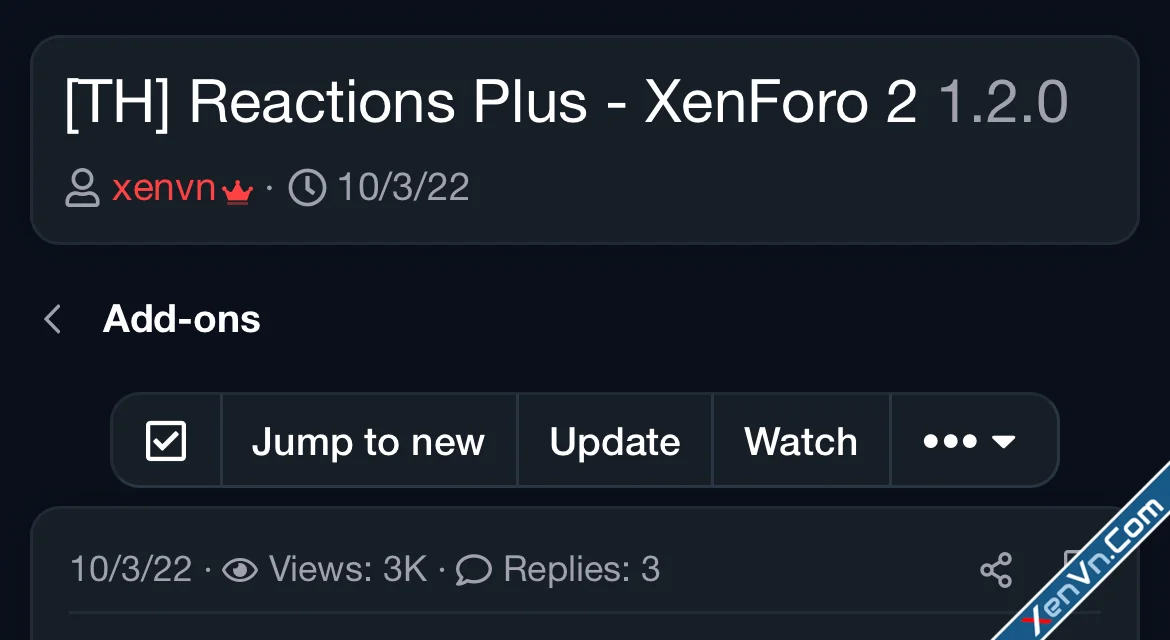
Task: Click the clock icon in thread header
Action: pyautogui.click(x=307, y=188)
